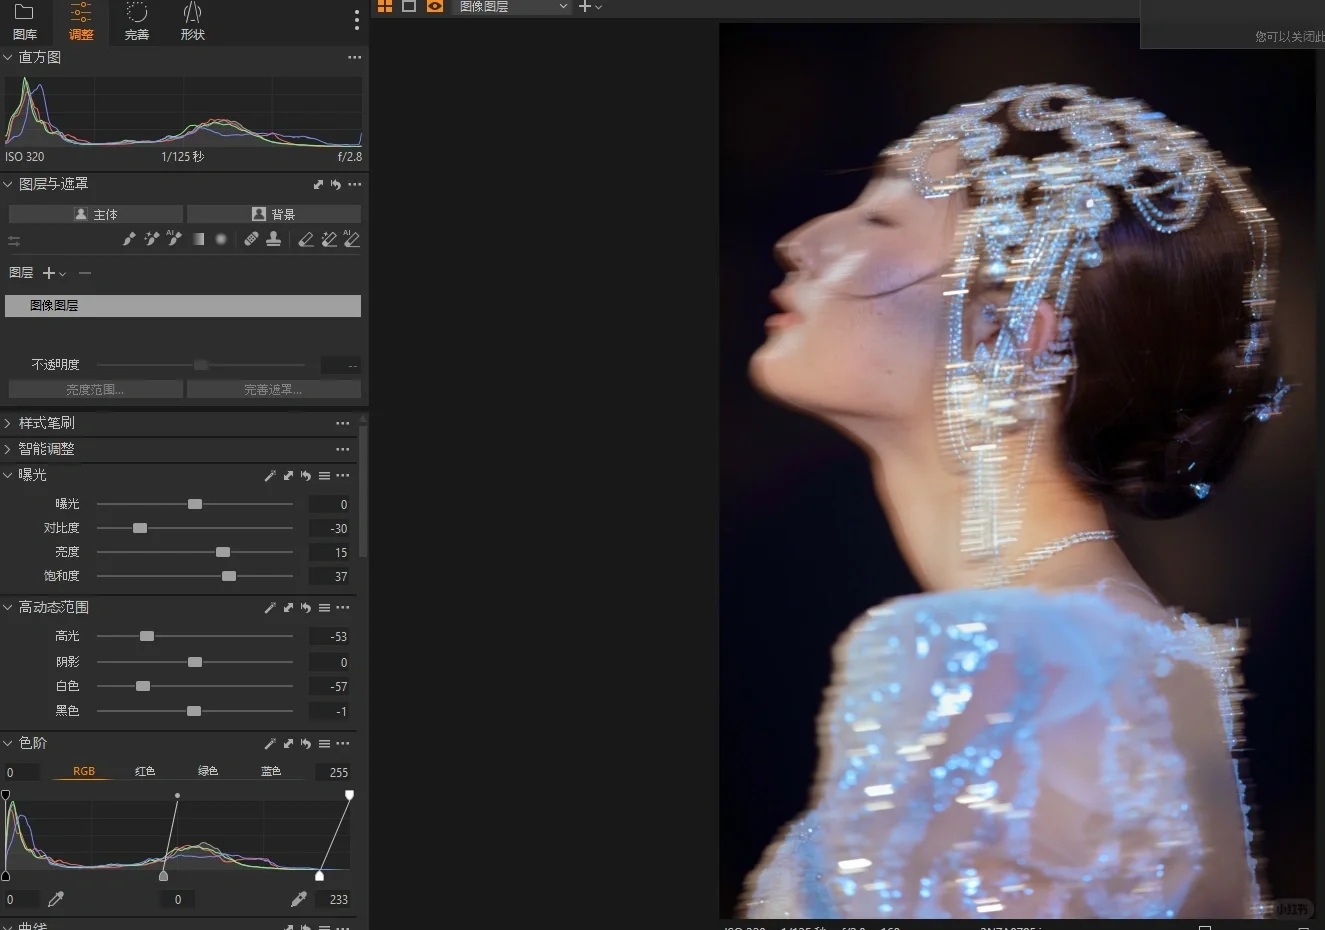
Task: Select the AI eraser tool
Action: point(351,239)
